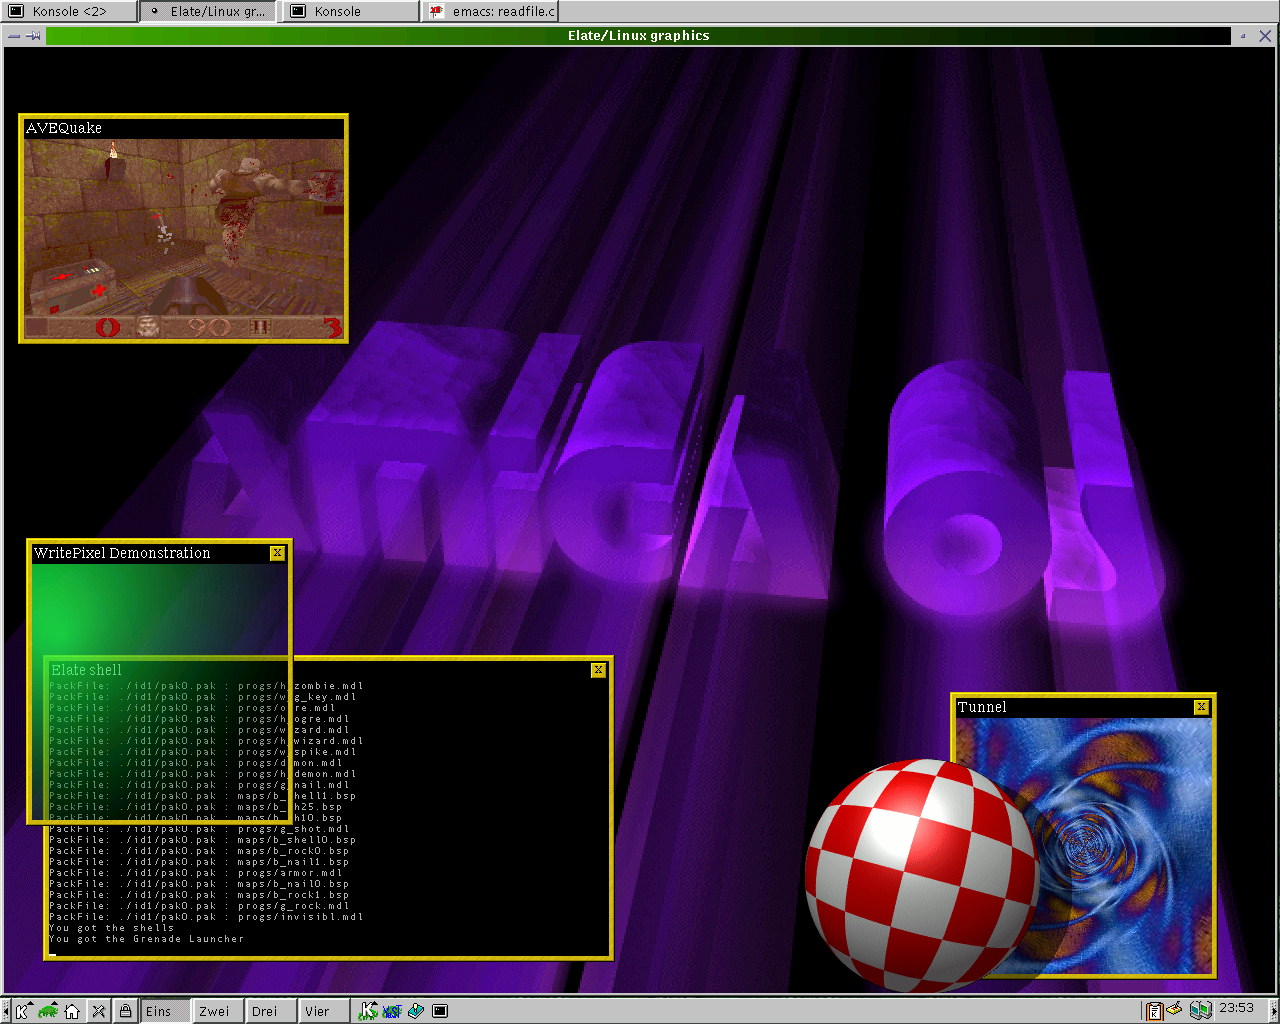Click the maps/b_nail0.bsp line in shell

pyautogui.click(x=199, y=884)
